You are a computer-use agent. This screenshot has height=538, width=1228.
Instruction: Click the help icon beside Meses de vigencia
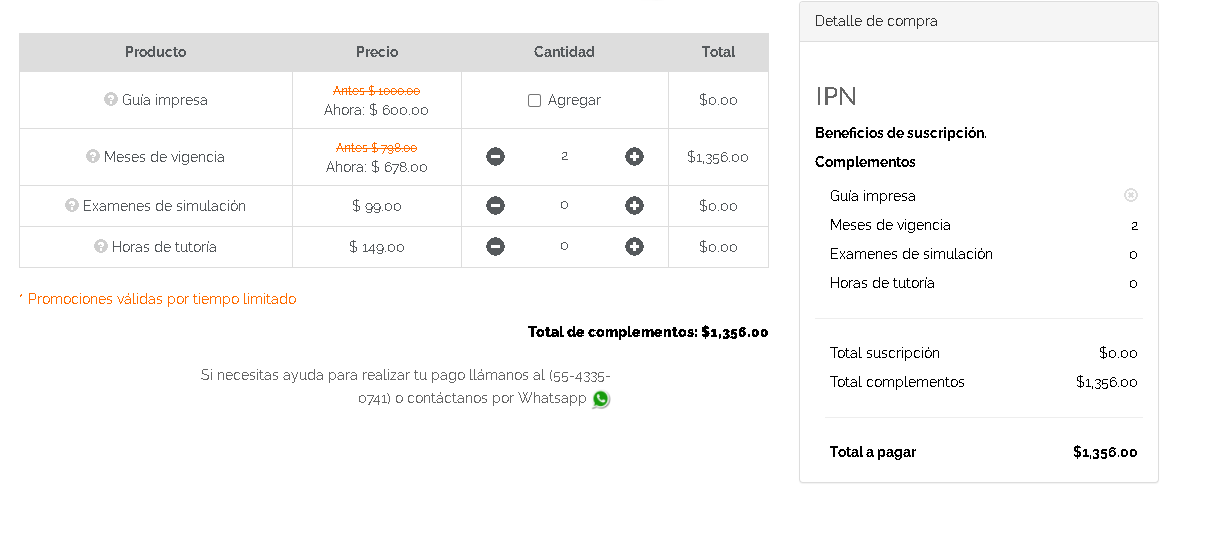[93, 156]
